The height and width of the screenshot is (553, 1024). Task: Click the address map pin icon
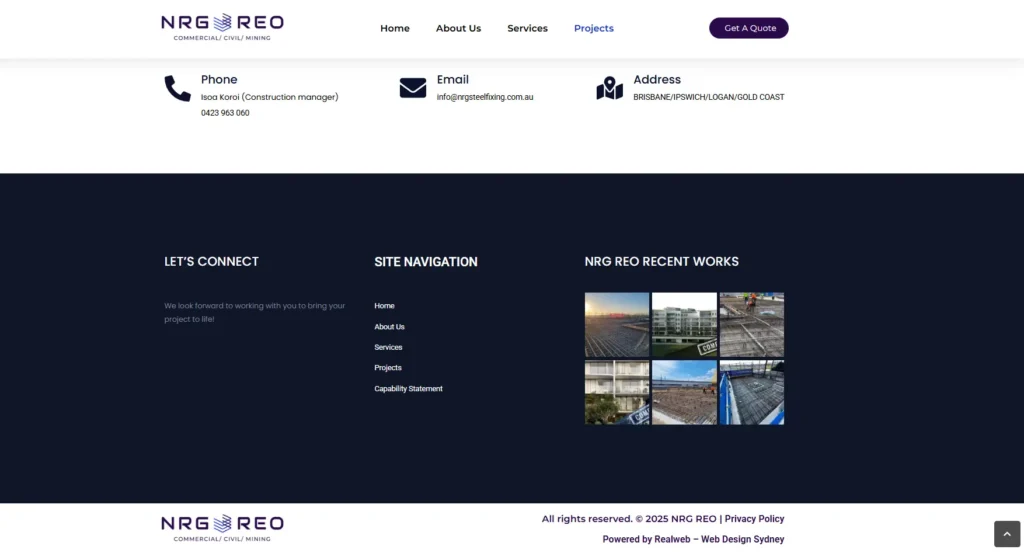click(609, 88)
